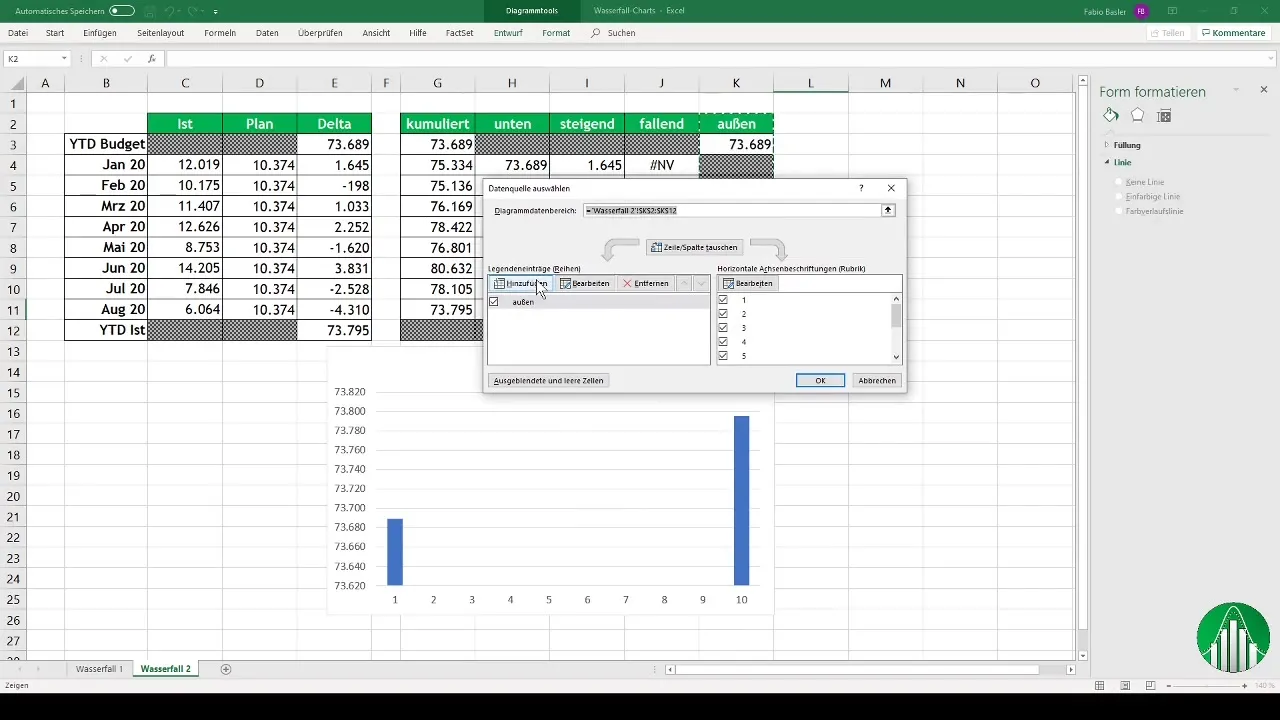Click the Save icon in title bar
This screenshot has height=720, width=1280.
149,11
